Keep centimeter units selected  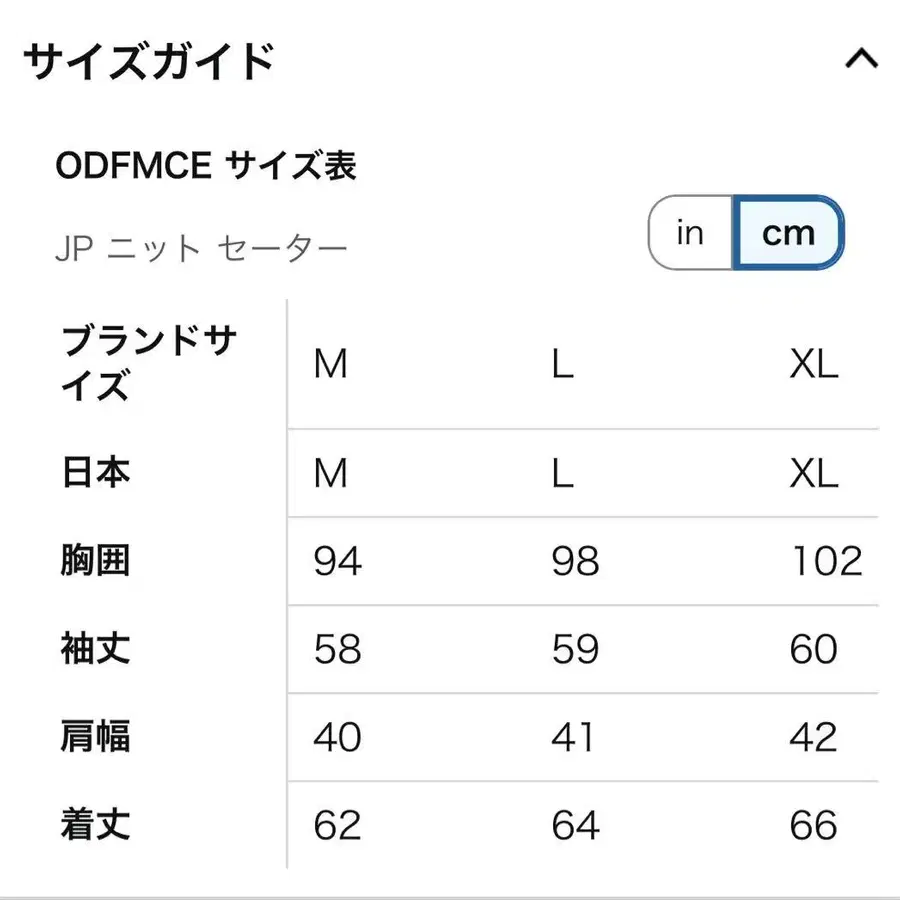point(789,233)
